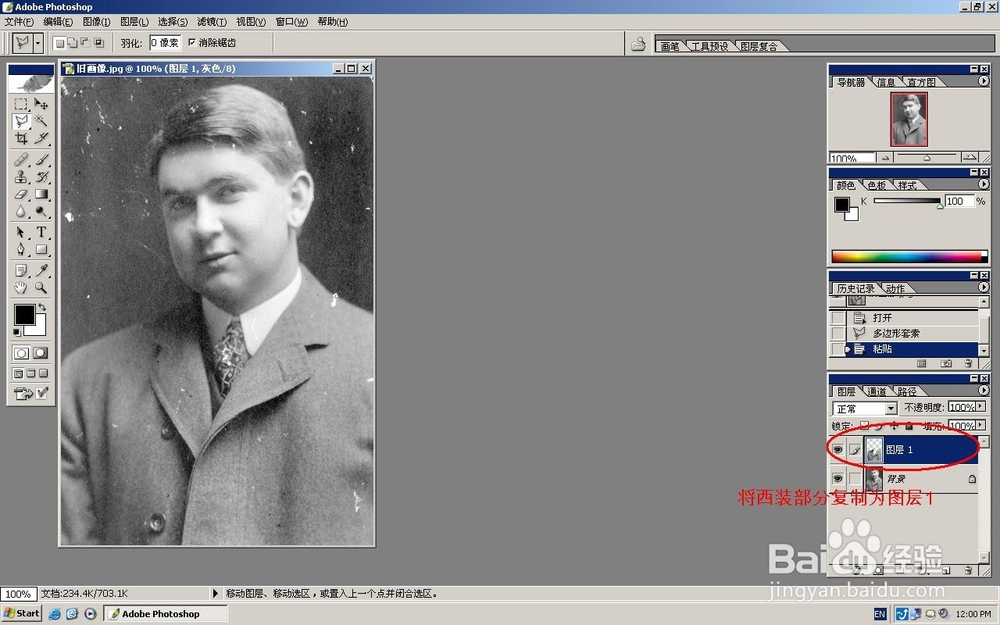
Task: Select the Notes tool
Action: [21, 270]
